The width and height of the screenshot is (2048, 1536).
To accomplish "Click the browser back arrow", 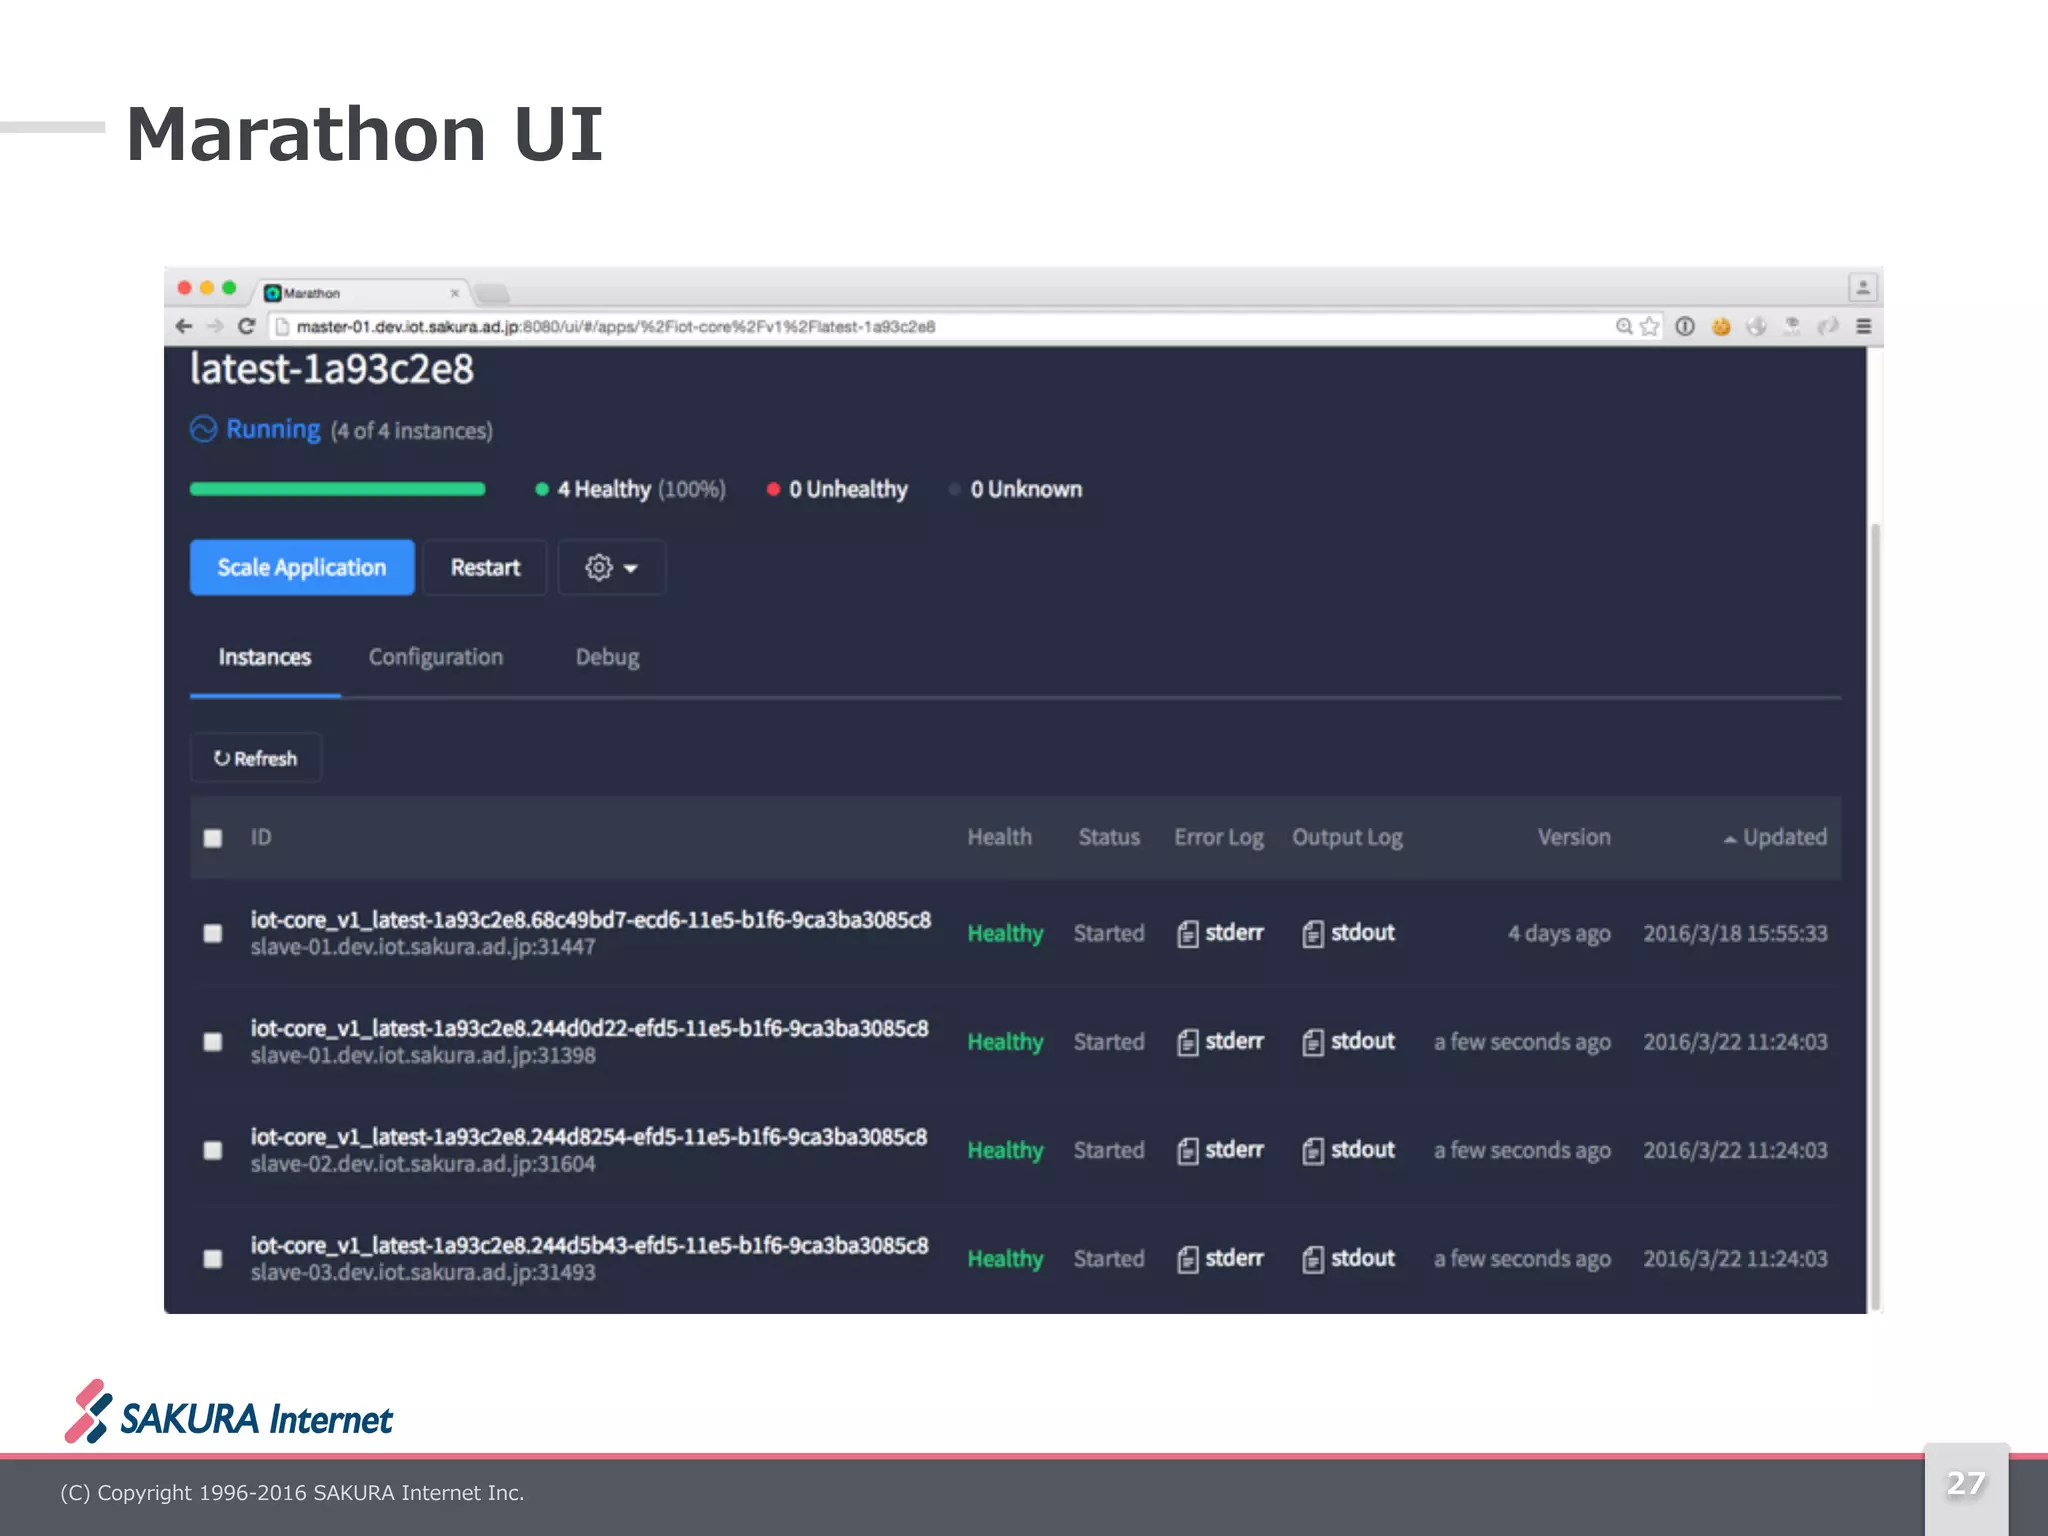I will point(184,326).
